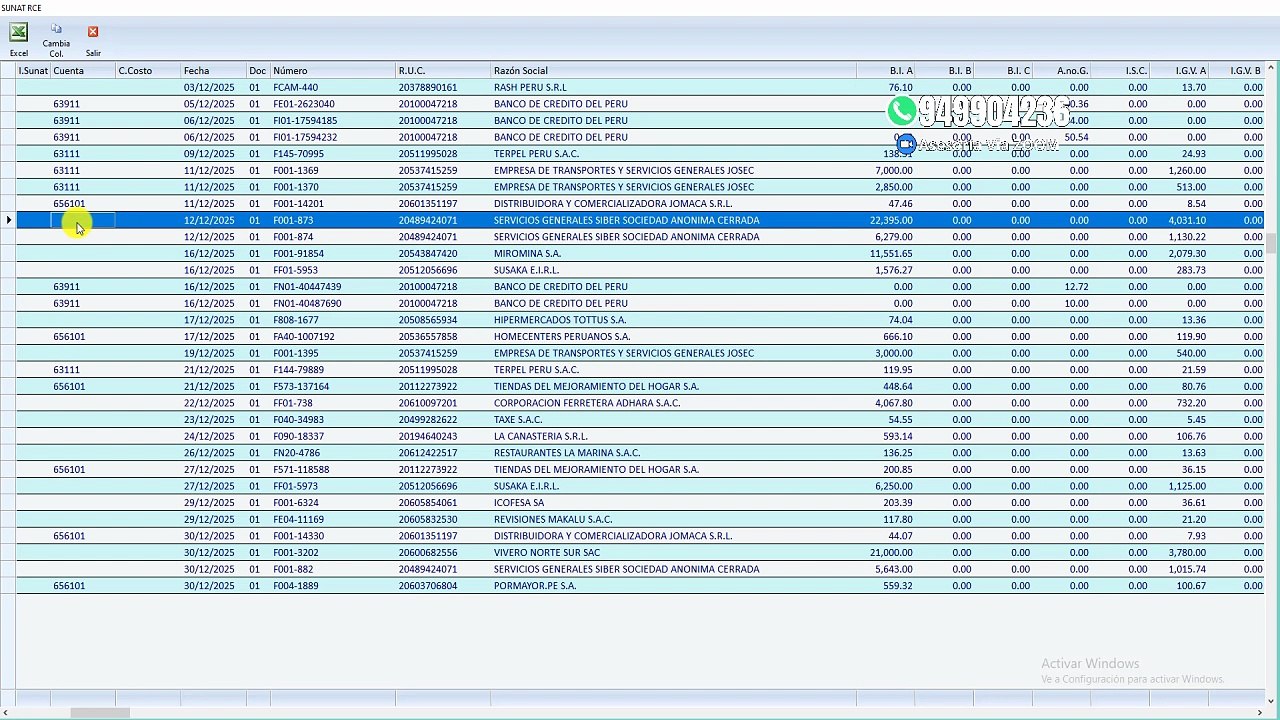
Task: Click the vertical scrollbar thumb
Action: click(x=1272, y=243)
